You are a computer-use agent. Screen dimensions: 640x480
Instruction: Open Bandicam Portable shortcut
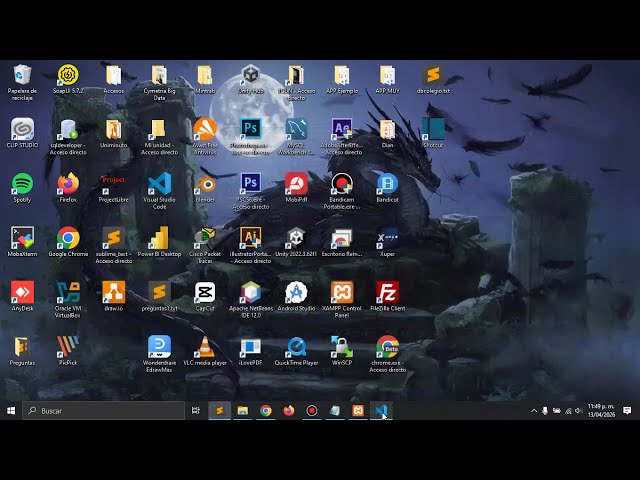[x=342, y=191]
